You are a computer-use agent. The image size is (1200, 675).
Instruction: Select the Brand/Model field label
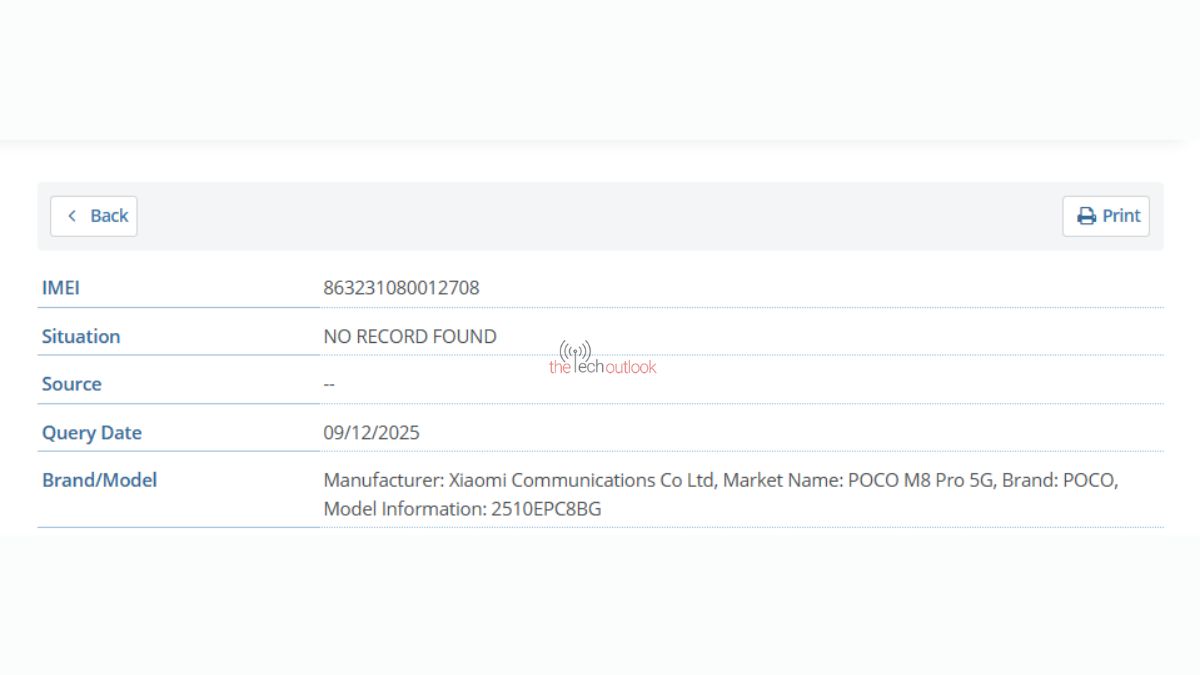pos(100,480)
